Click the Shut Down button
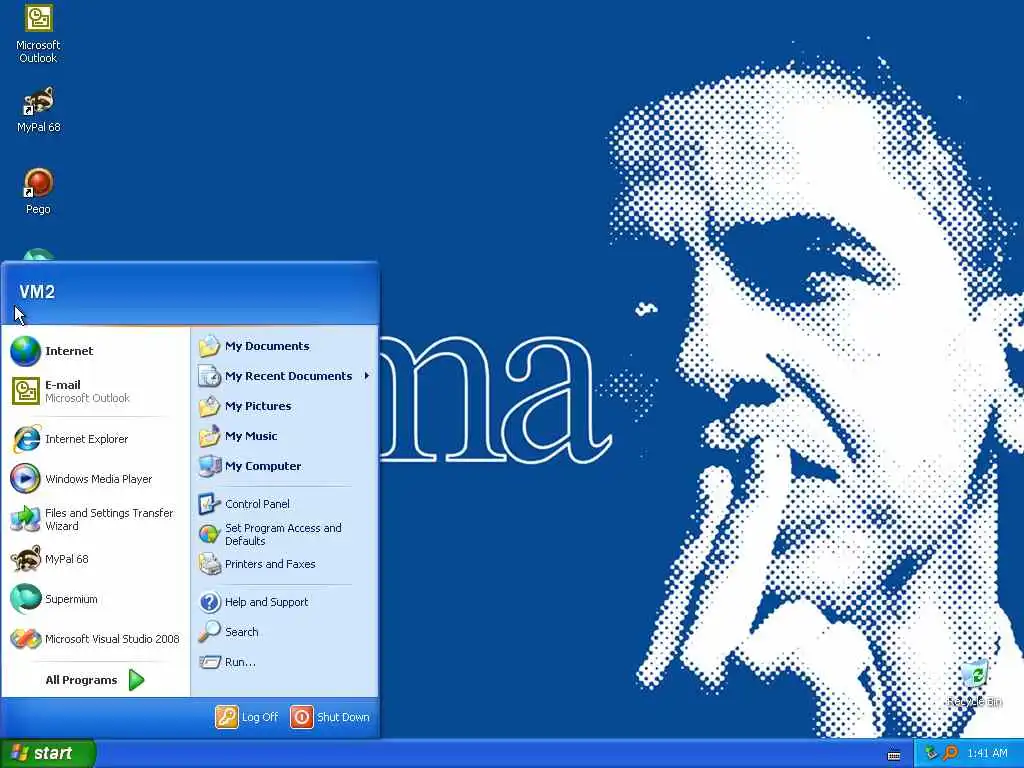 click(330, 717)
